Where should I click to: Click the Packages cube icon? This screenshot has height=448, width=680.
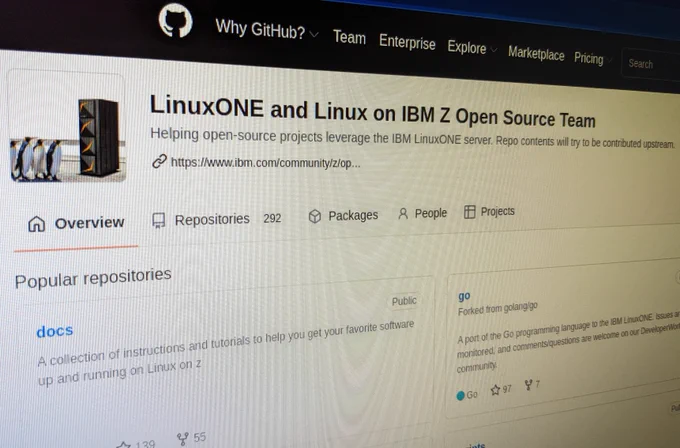[x=315, y=216]
